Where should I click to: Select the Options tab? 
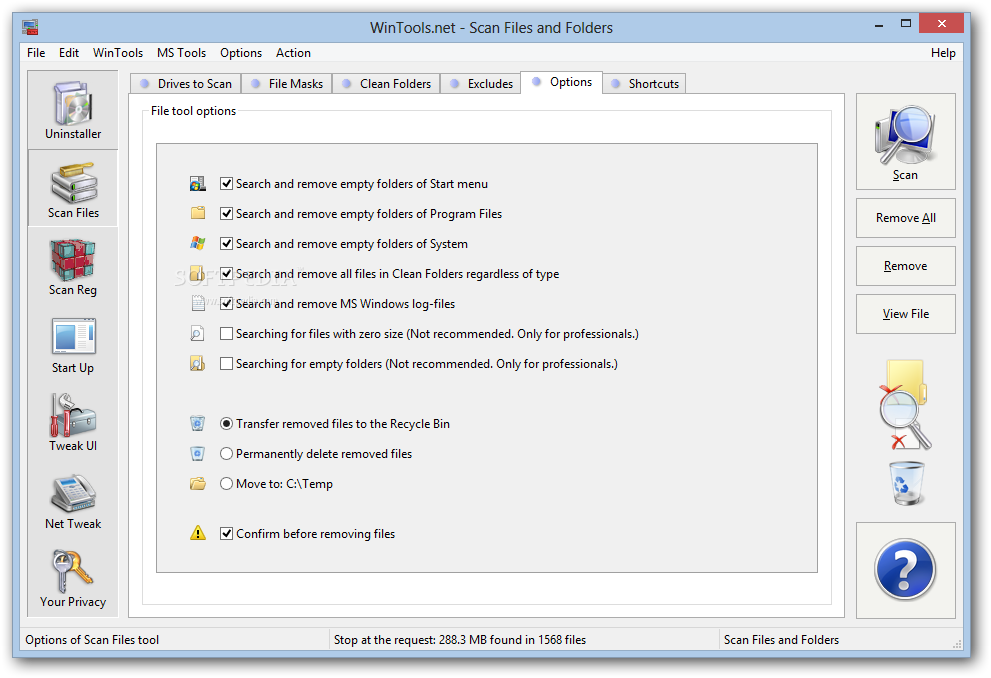(562, 82)
